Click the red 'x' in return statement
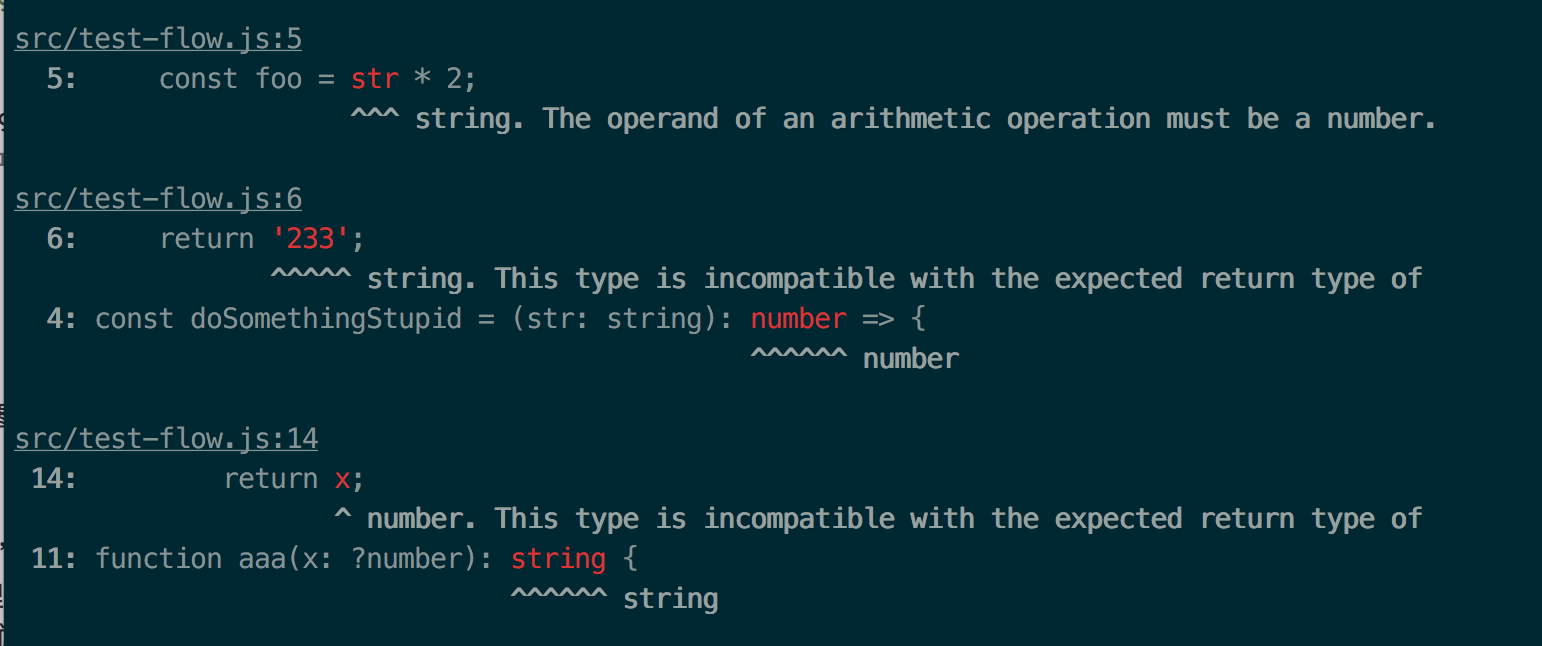Screen dimensions: 1542x646 point(342,479)
